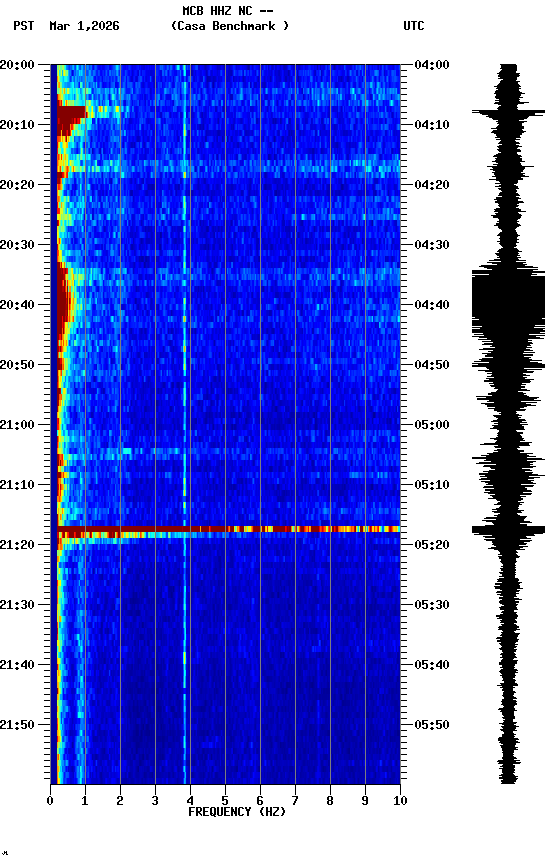This screenshot has width=552, height=864.
Task: Click the UTC time label 05:10
Action: point(432,485)
